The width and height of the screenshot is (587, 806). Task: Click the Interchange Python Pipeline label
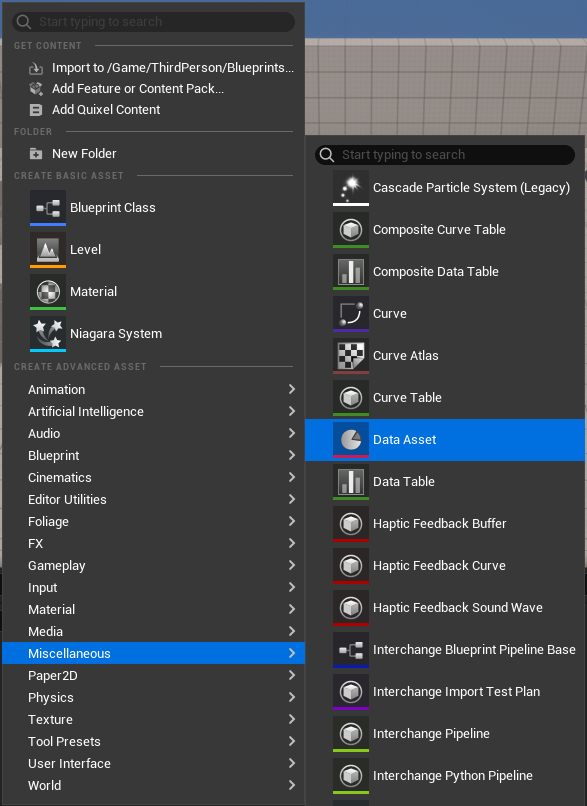(x=453, y=776)
